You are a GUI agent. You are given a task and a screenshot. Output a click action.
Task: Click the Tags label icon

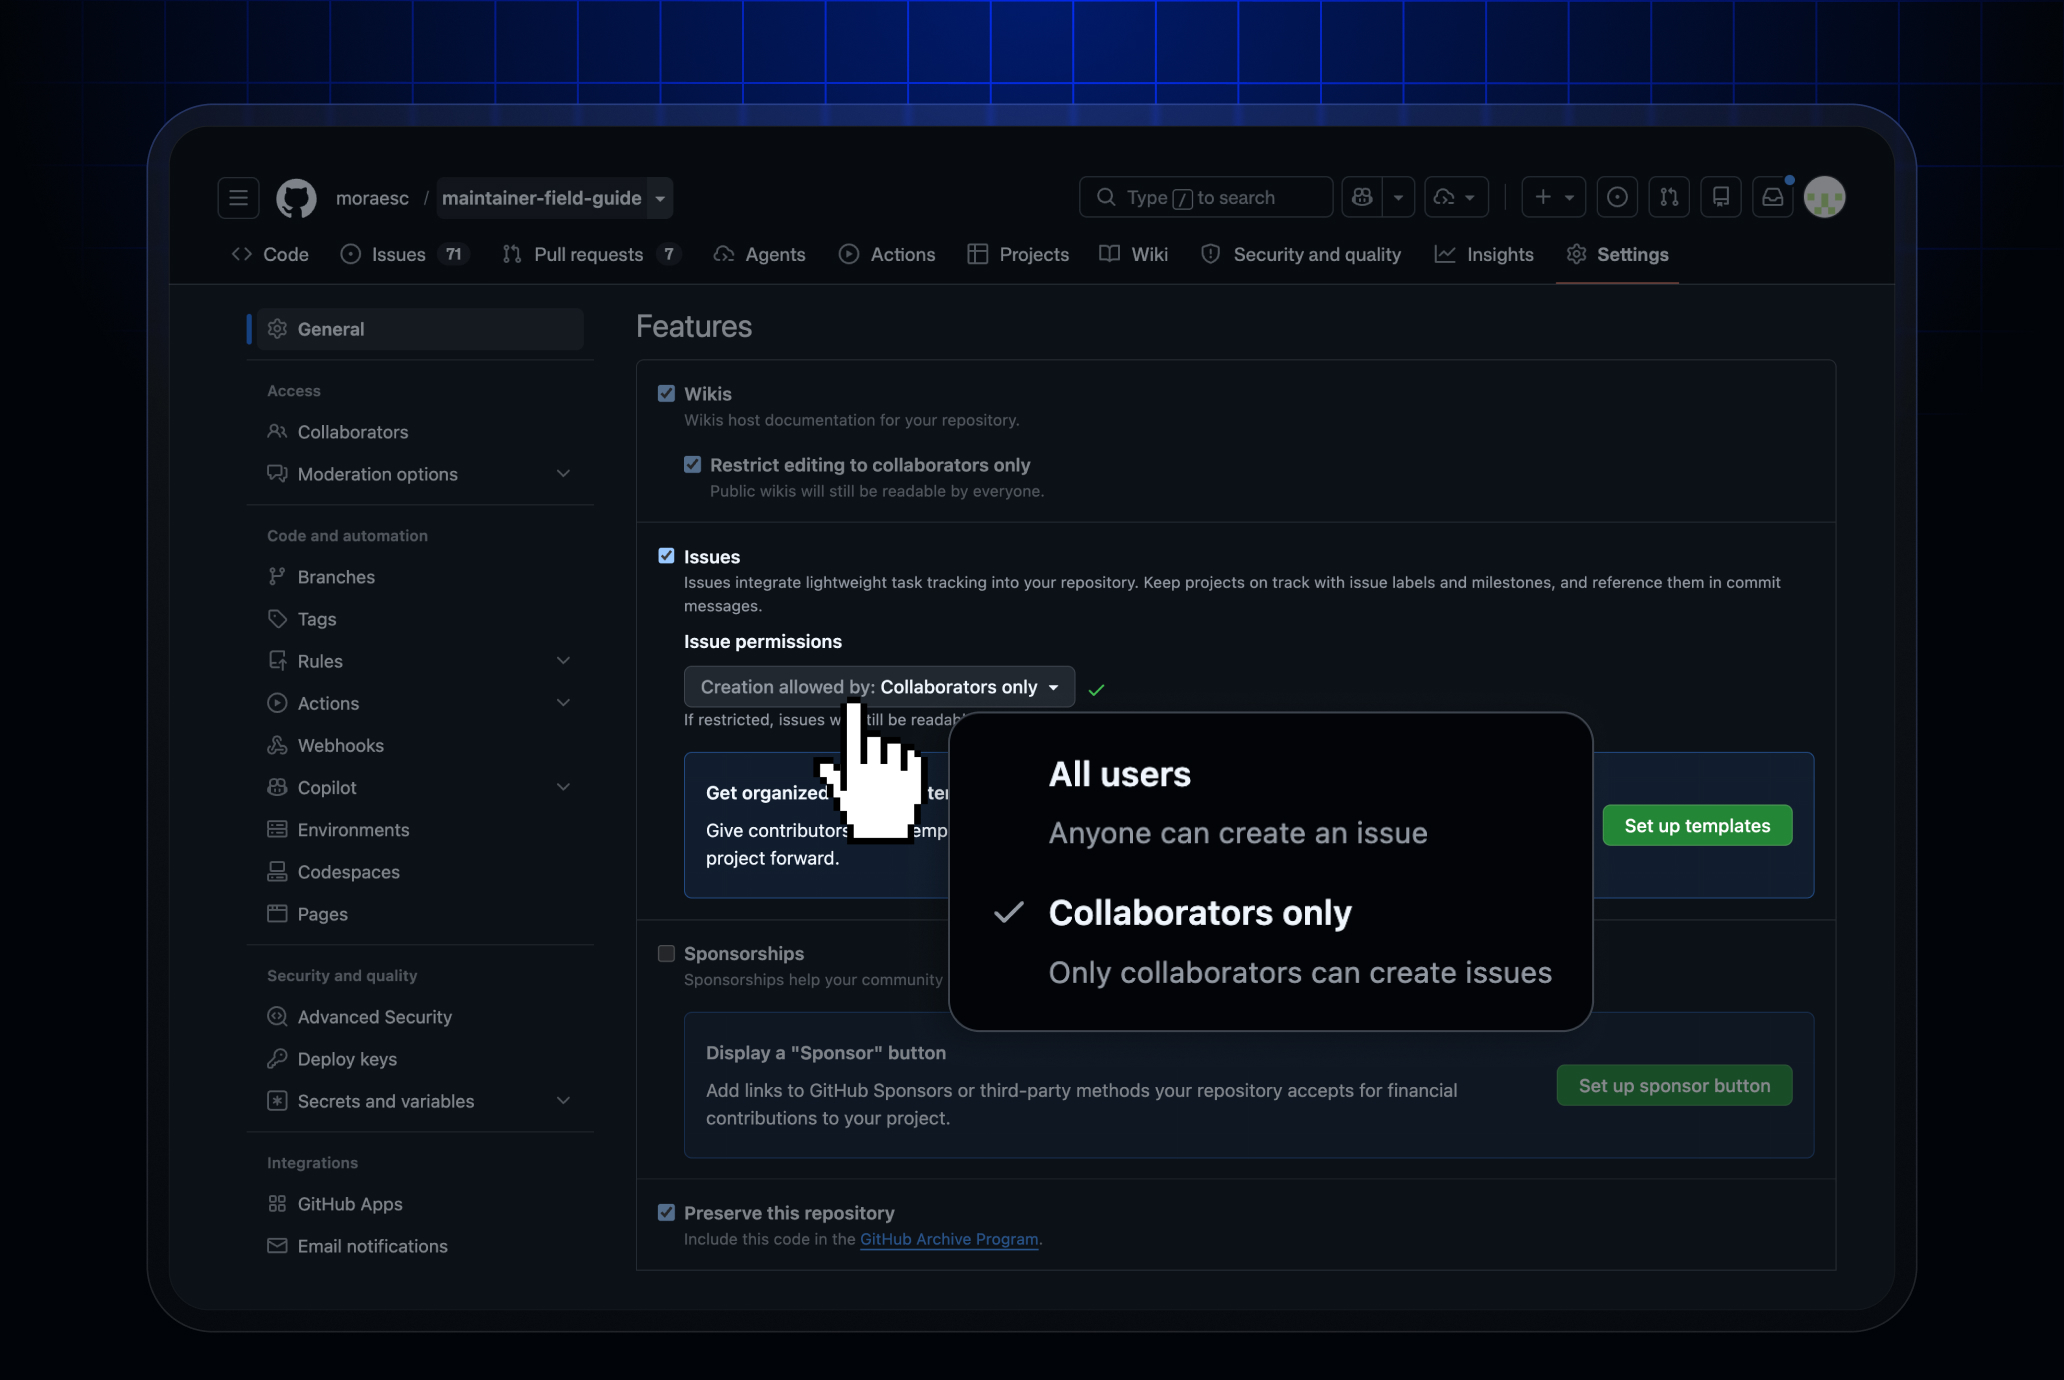(x=278, y=619)
